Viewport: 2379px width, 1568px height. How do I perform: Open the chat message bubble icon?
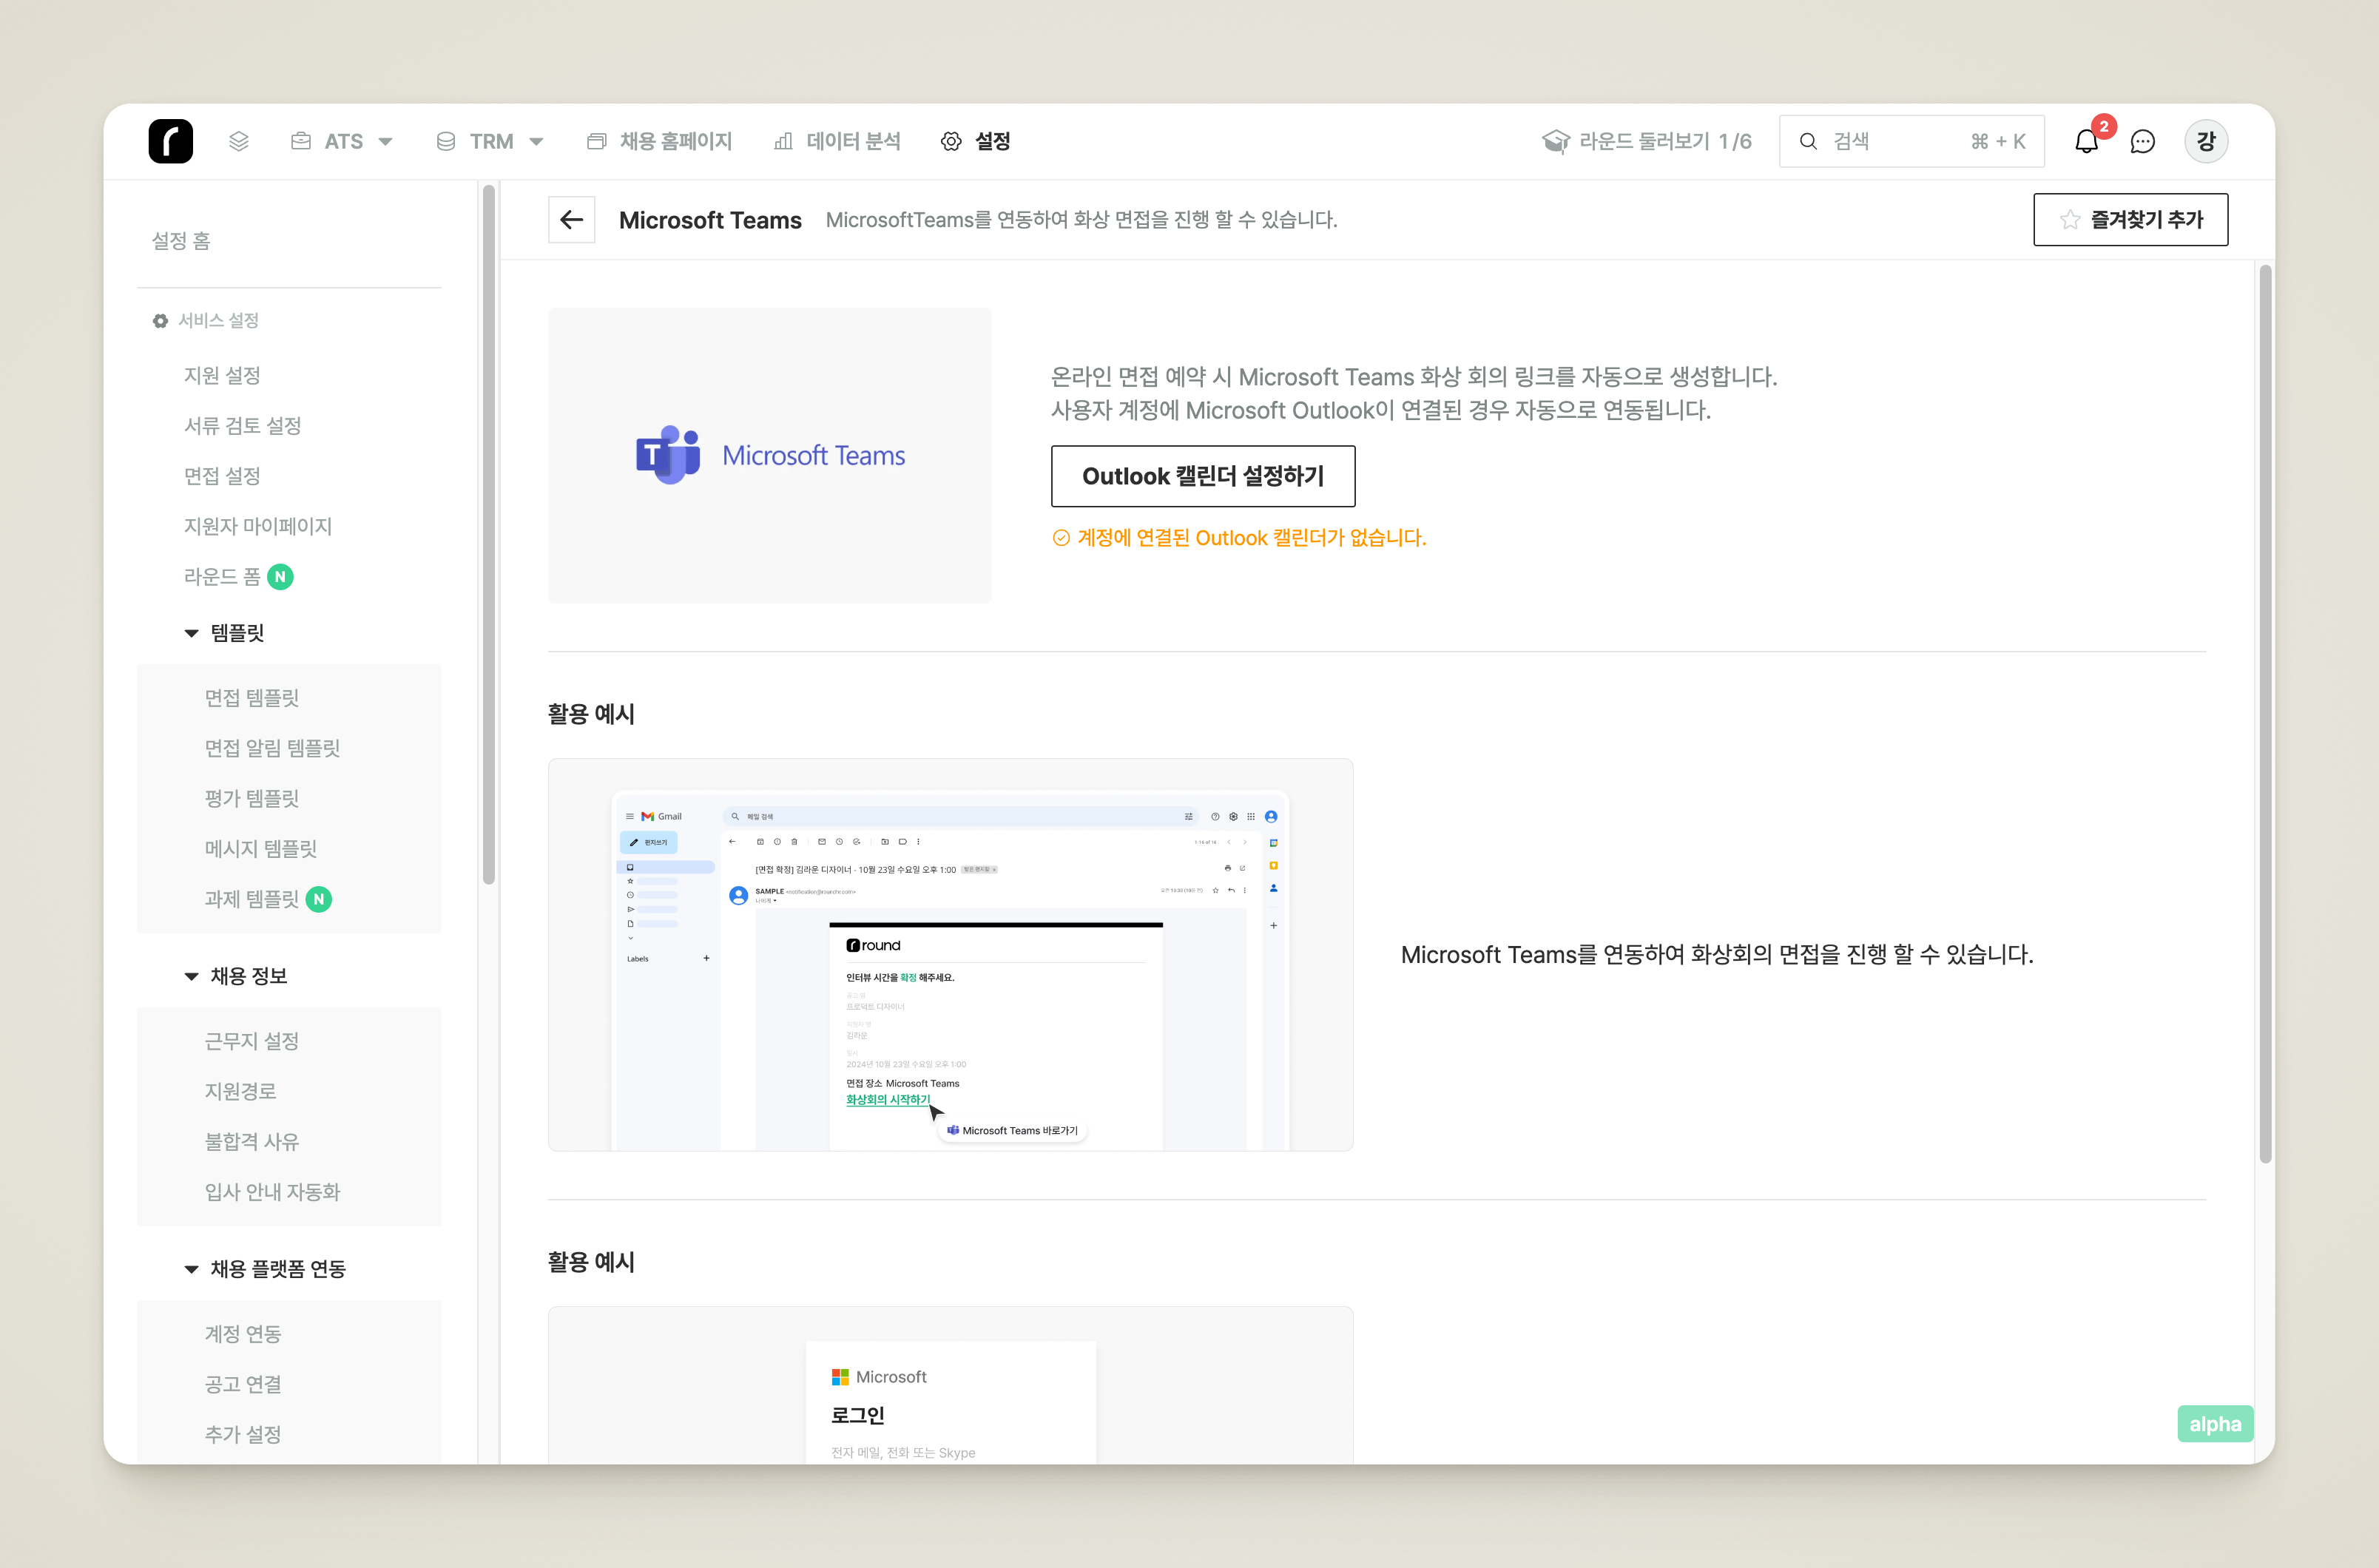coord(2142,142)
